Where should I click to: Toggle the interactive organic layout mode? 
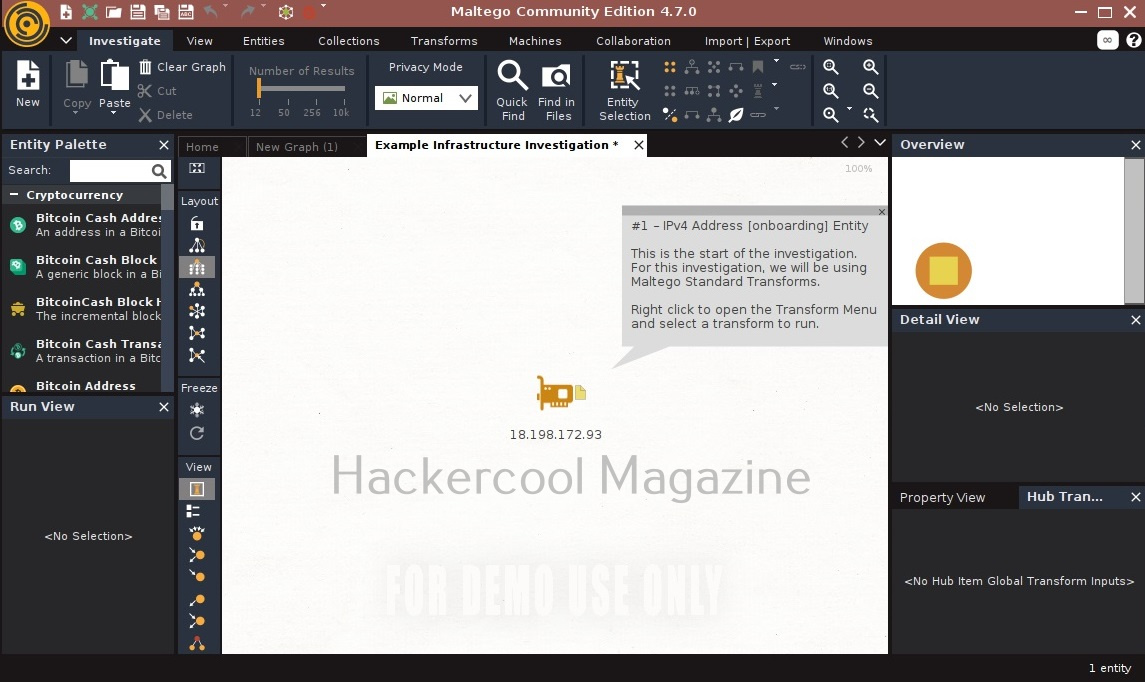pos(197,355)
